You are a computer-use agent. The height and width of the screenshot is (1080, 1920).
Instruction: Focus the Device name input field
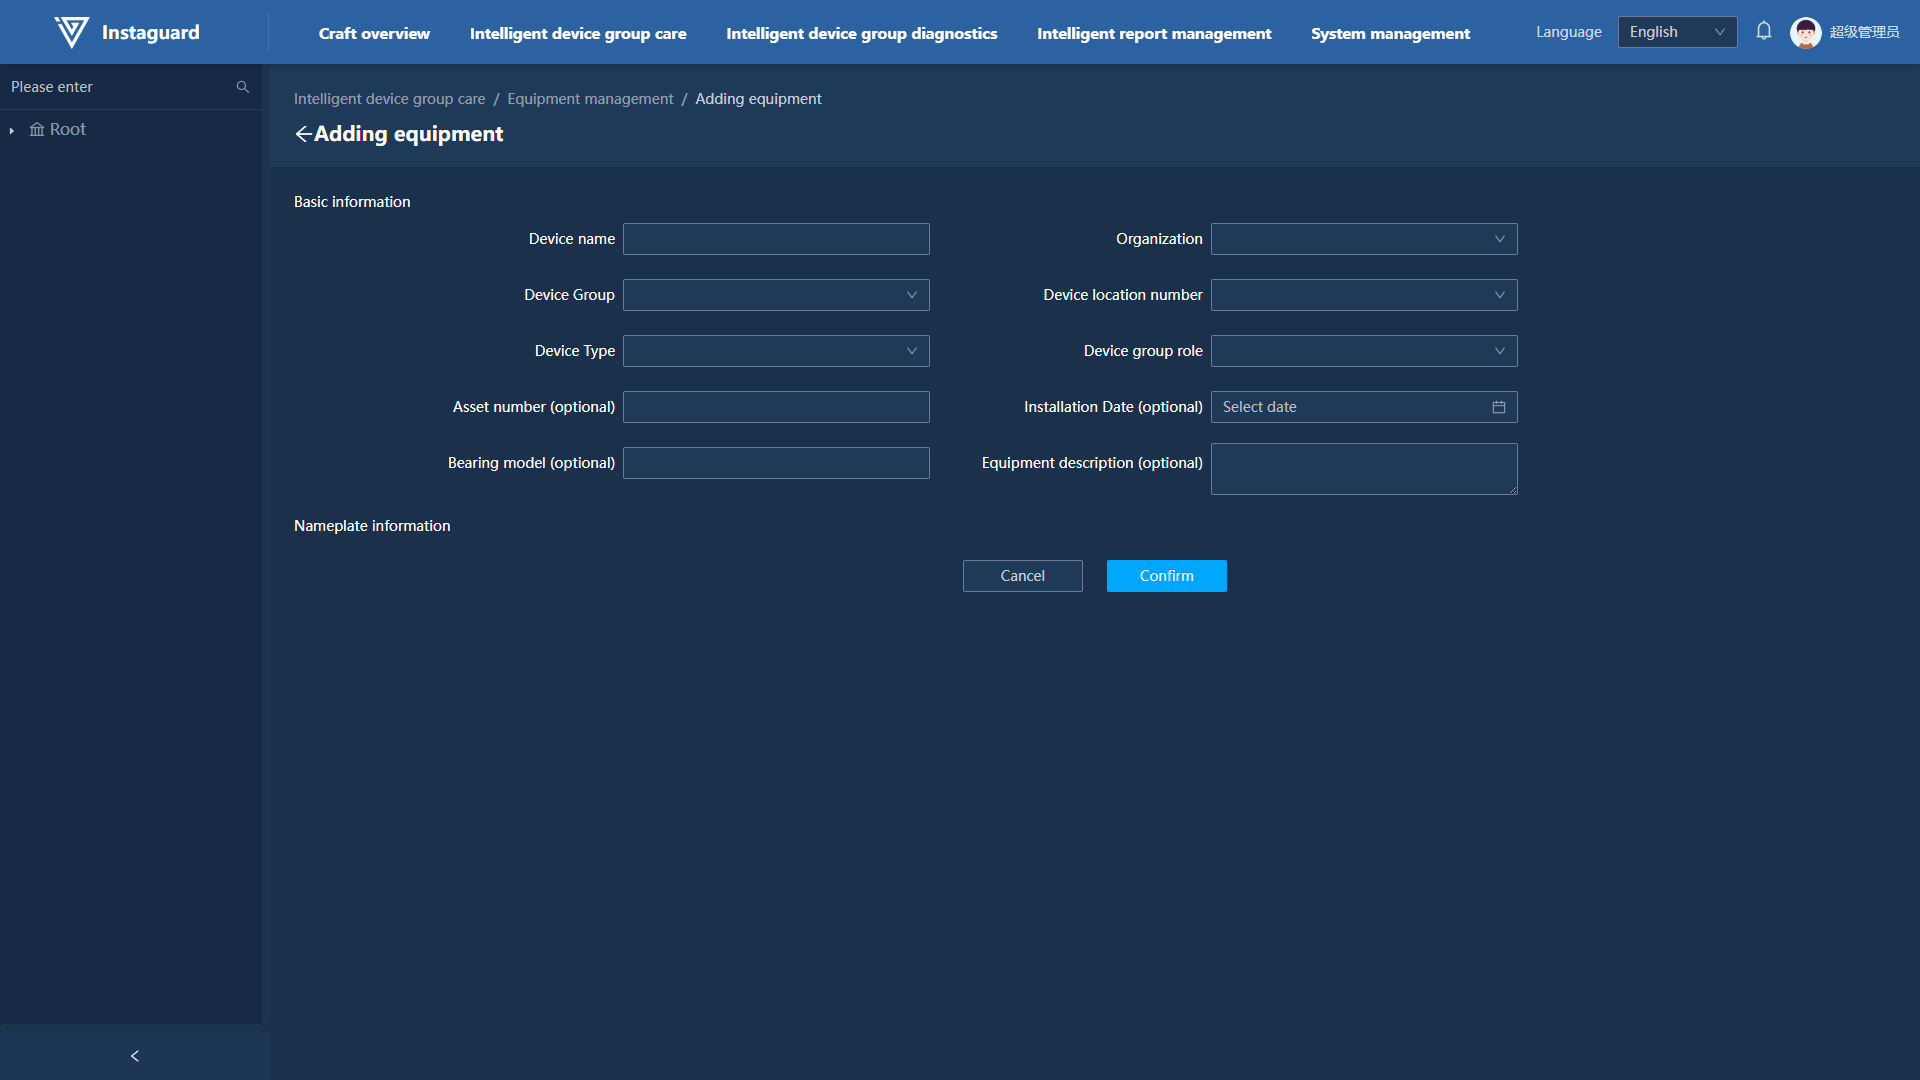coord(775,239)
